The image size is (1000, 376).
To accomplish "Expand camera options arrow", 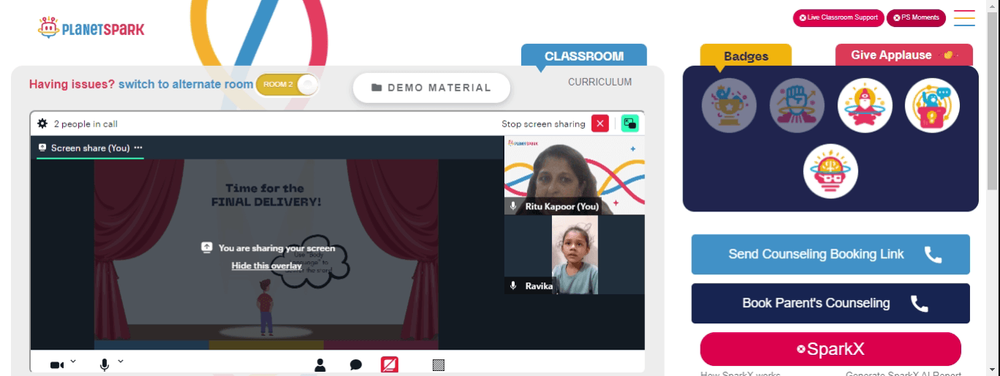I will tap(73, 361).
